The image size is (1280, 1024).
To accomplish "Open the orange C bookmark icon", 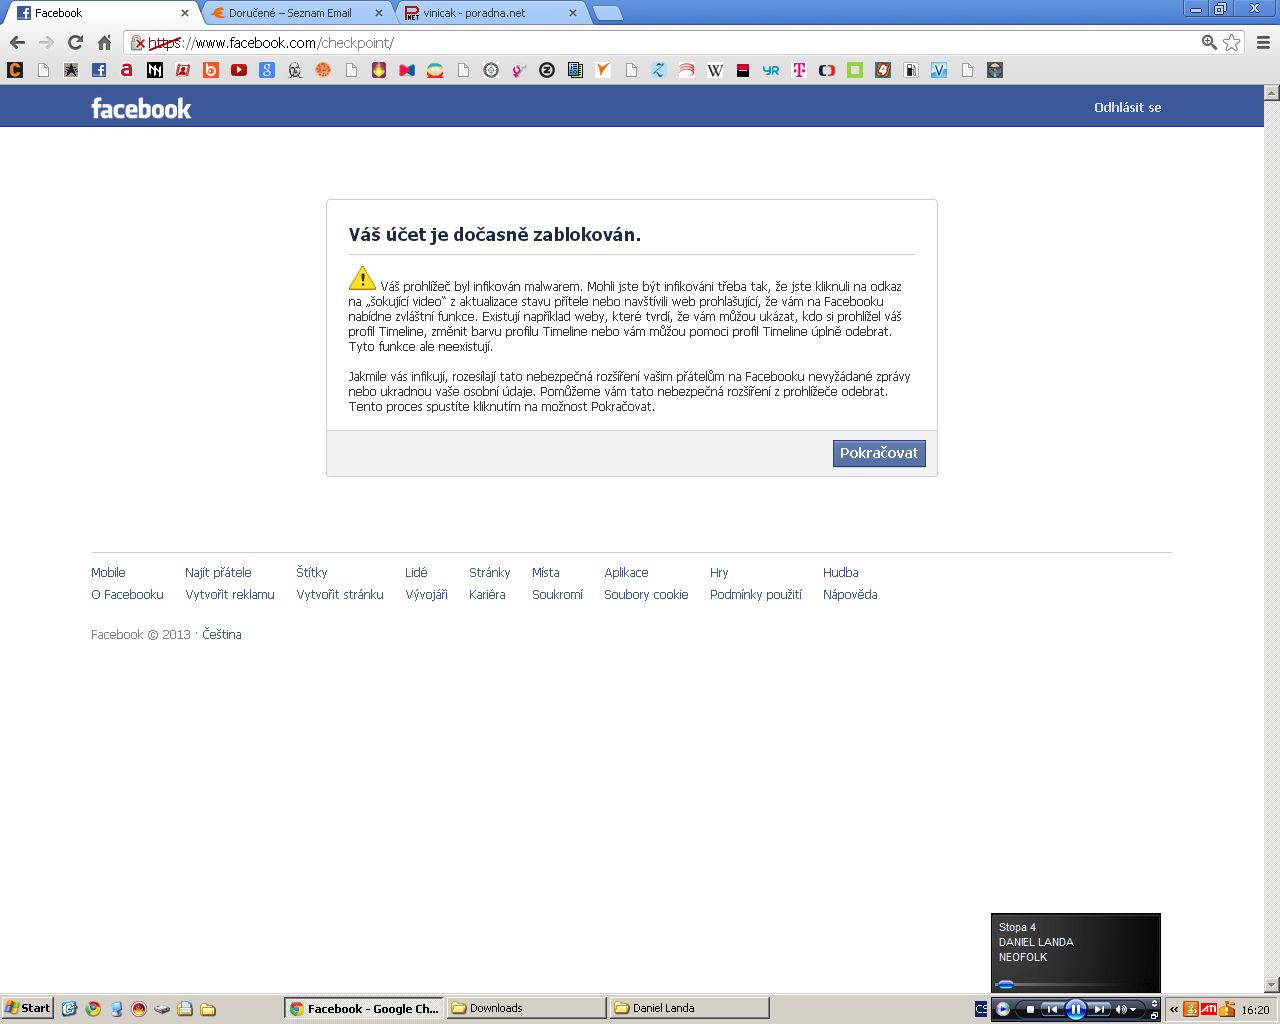I will (15, 70).
